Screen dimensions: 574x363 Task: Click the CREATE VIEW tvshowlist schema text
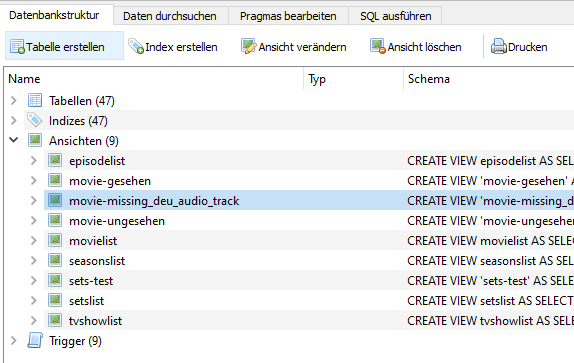coord(491,321)
